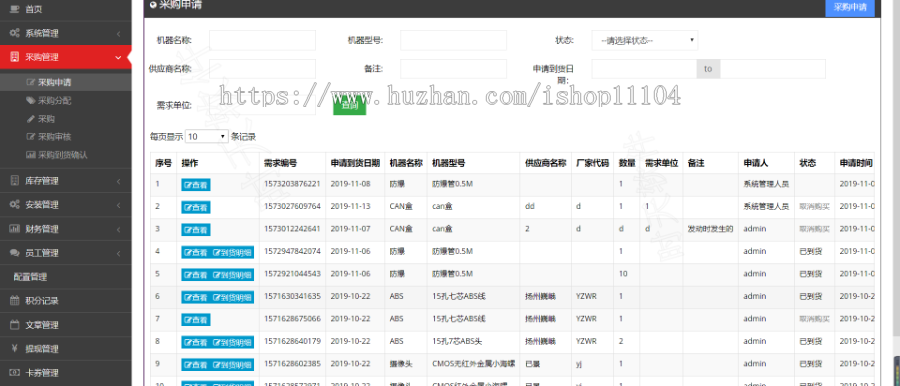
Task: Expand the 员工管理 menu chevron
Action: pyautogui.click(x=118, y=253)
